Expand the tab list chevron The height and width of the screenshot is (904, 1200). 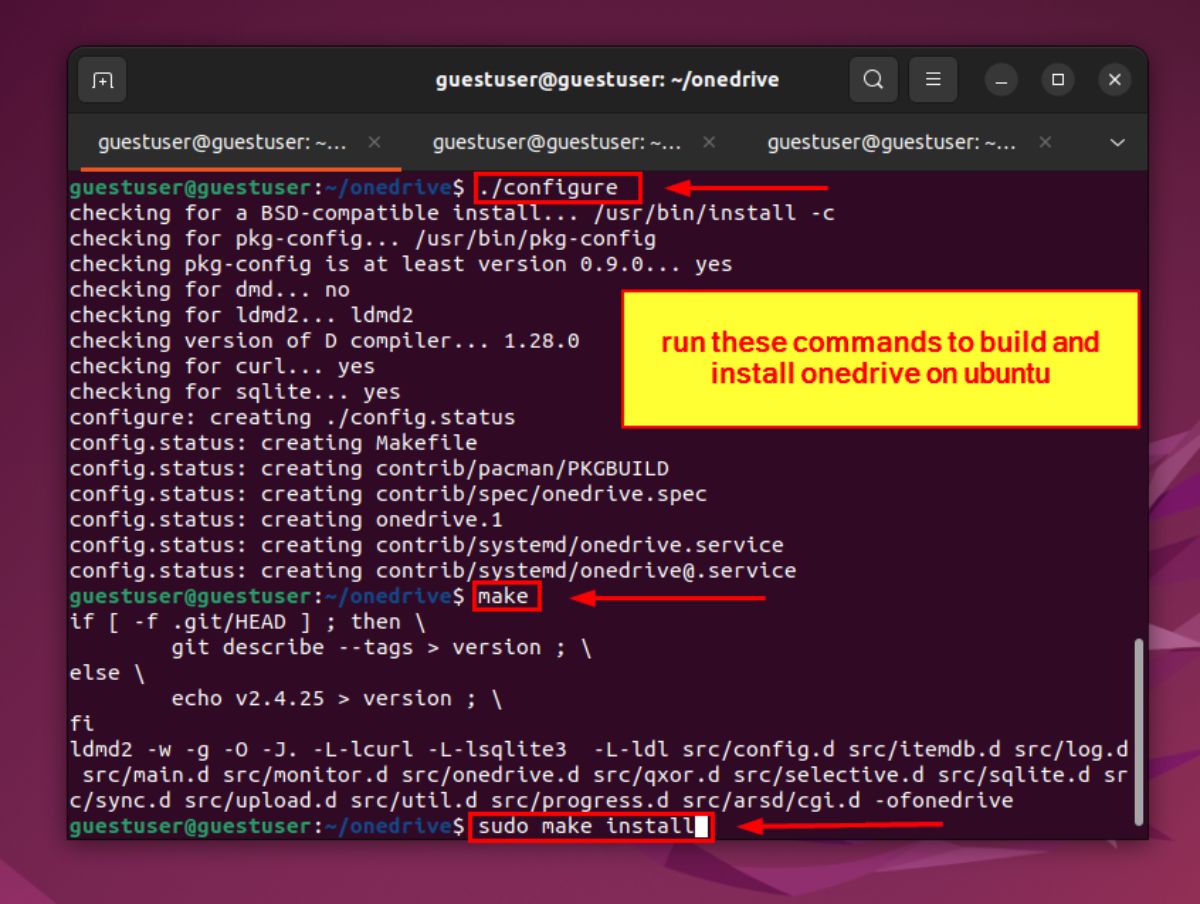tap(1117, 142)
